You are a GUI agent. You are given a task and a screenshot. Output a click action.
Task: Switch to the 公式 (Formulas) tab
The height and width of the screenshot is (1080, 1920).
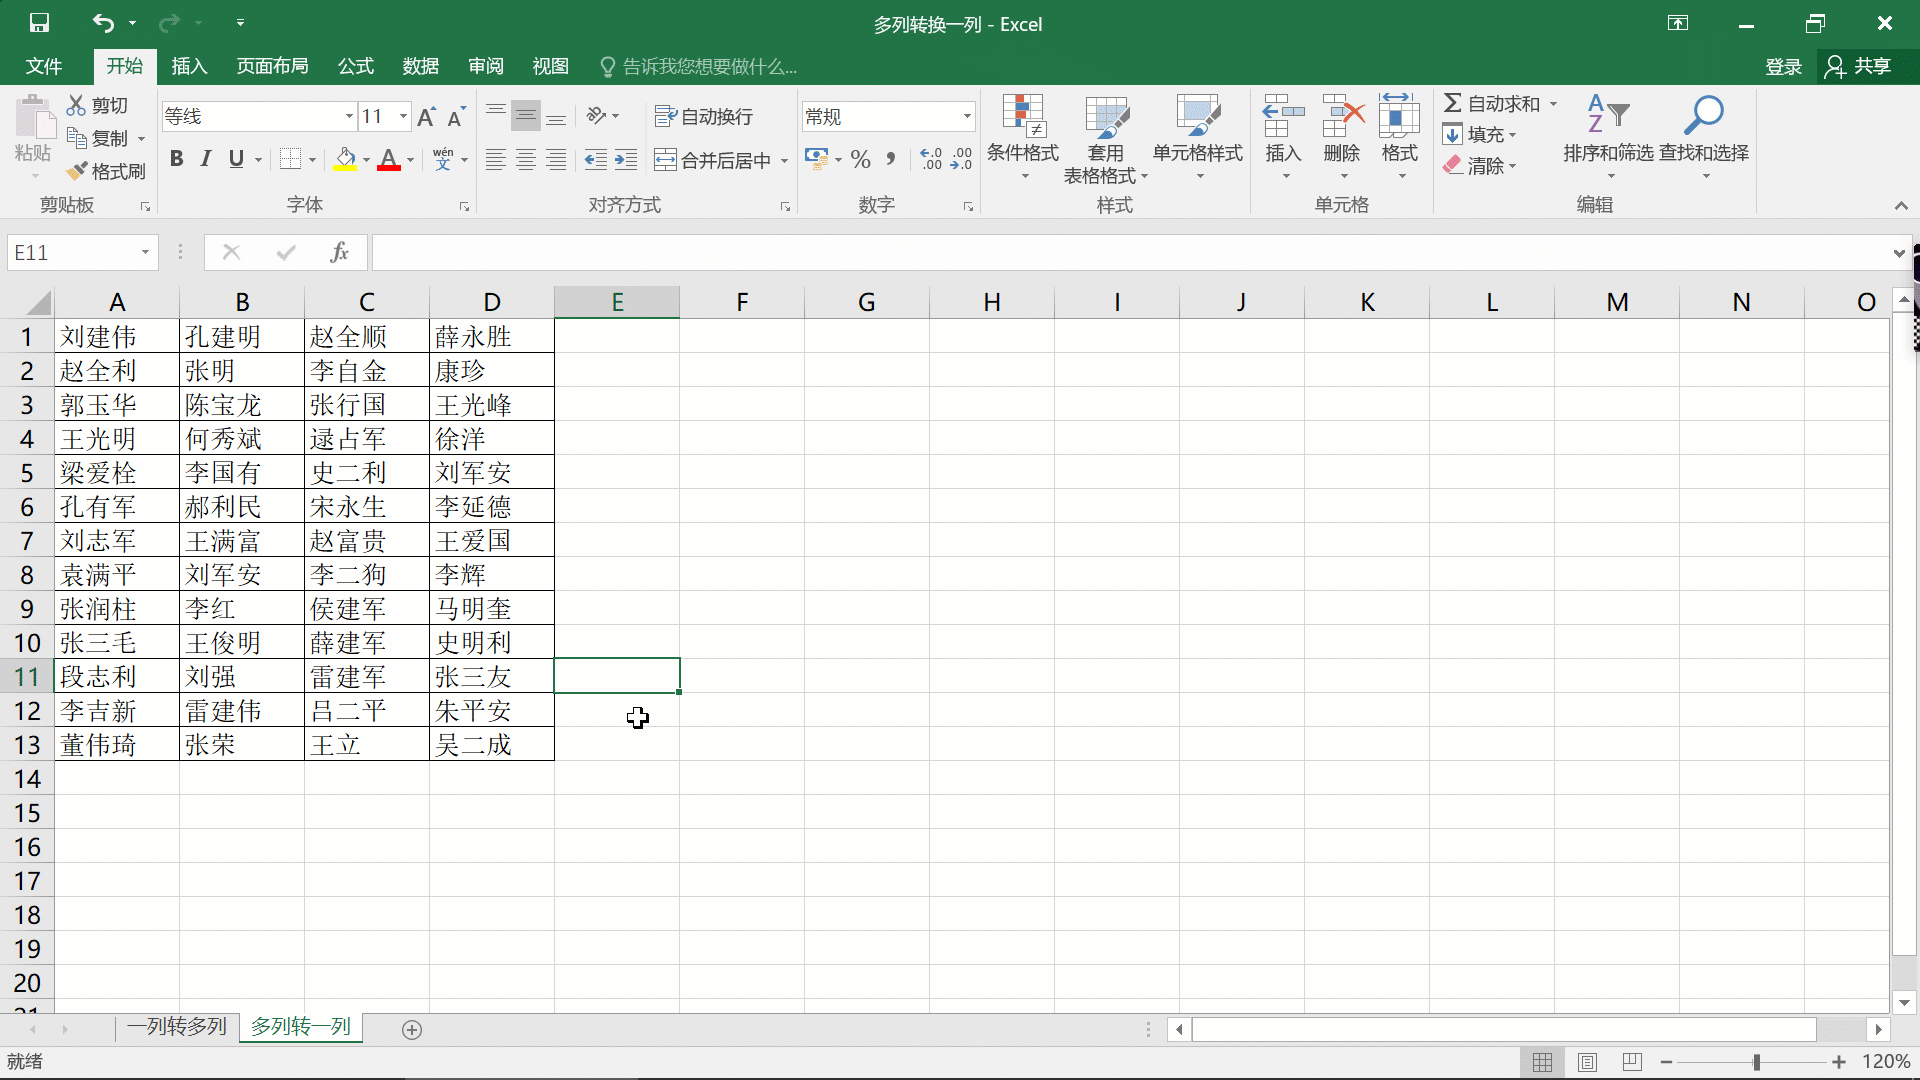(355, 66)
